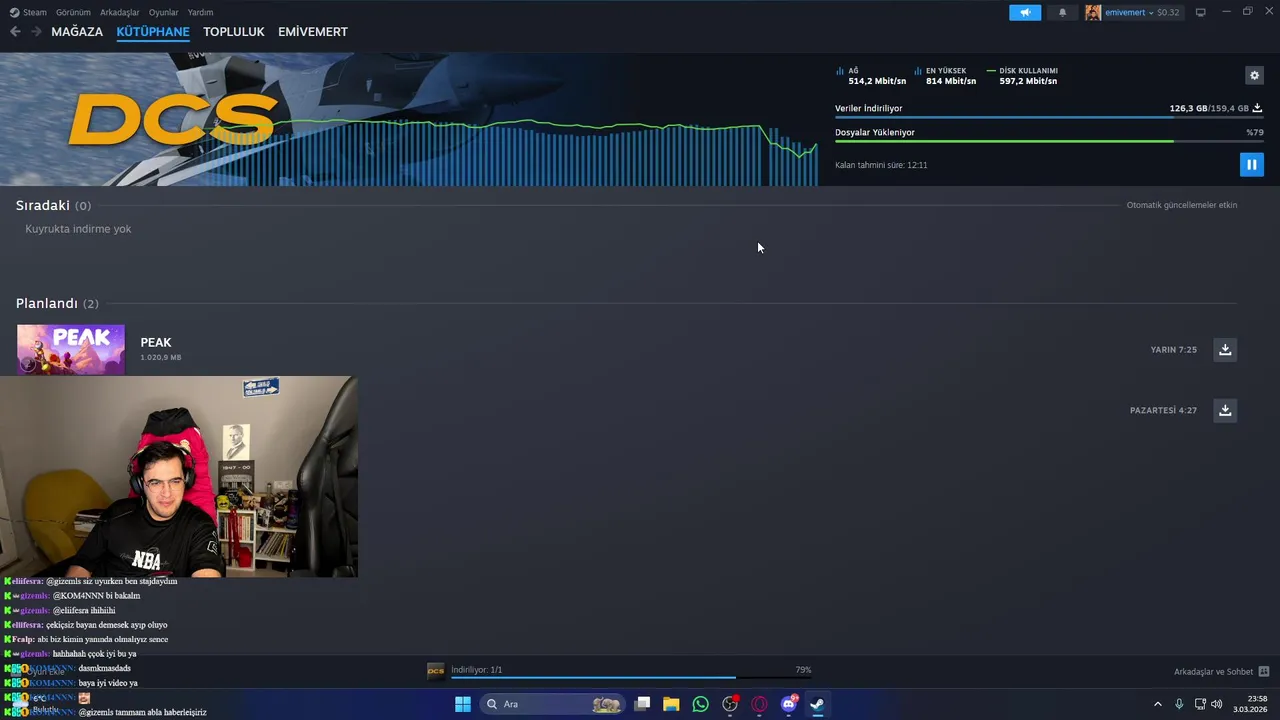Go forward with the right arrow

tap(36, 32)
